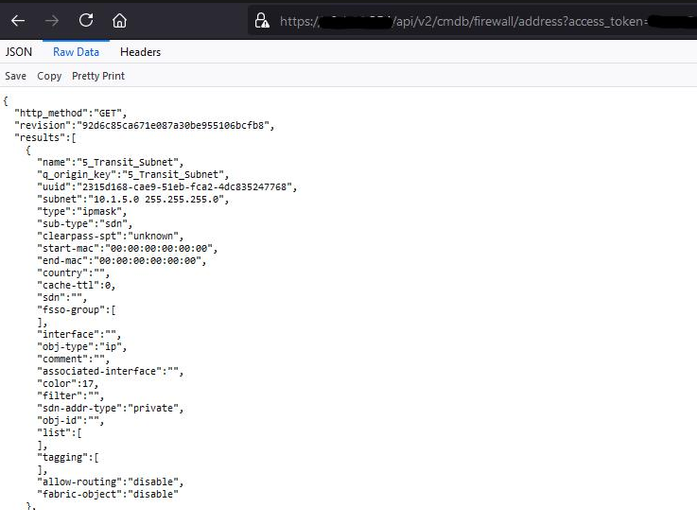The image size is (697, 510).
Task: Select the "country" line
Action: pos(73,273)
